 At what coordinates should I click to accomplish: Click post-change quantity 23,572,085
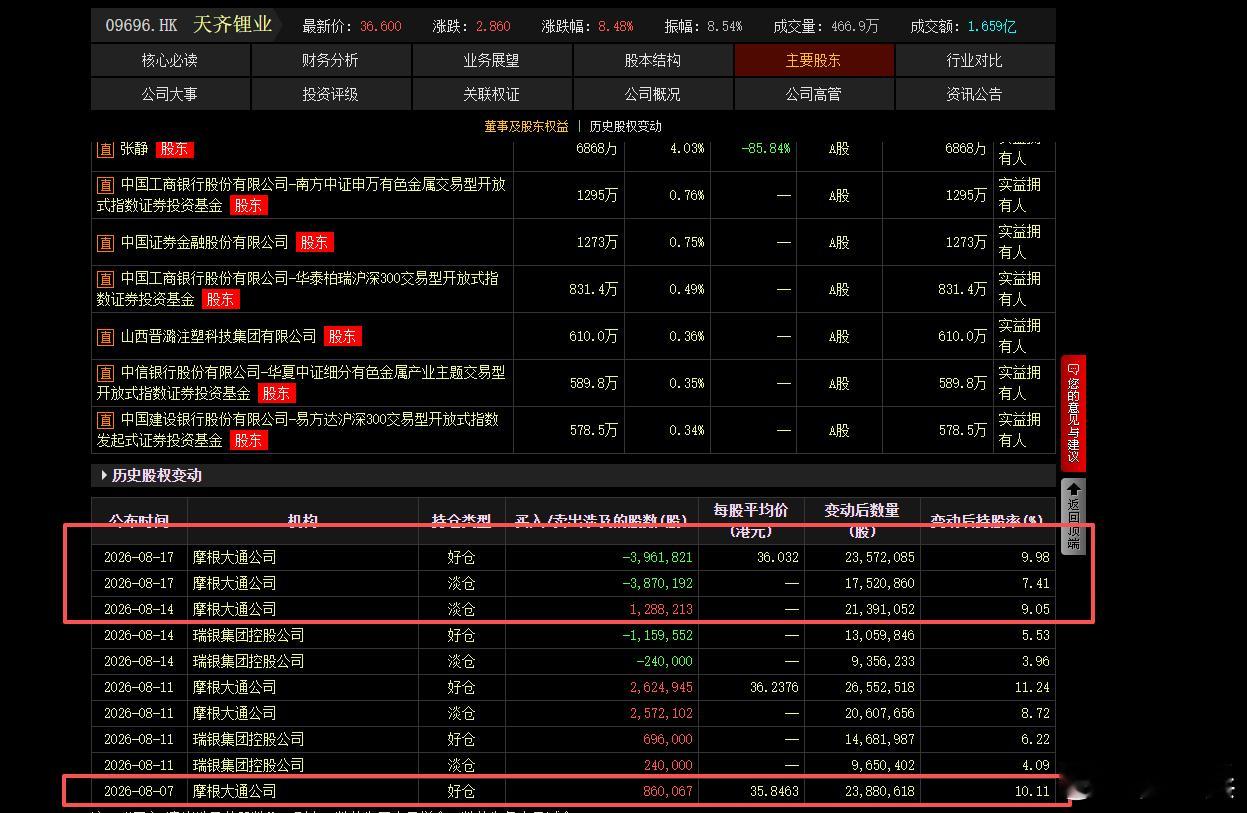point(878,557)
